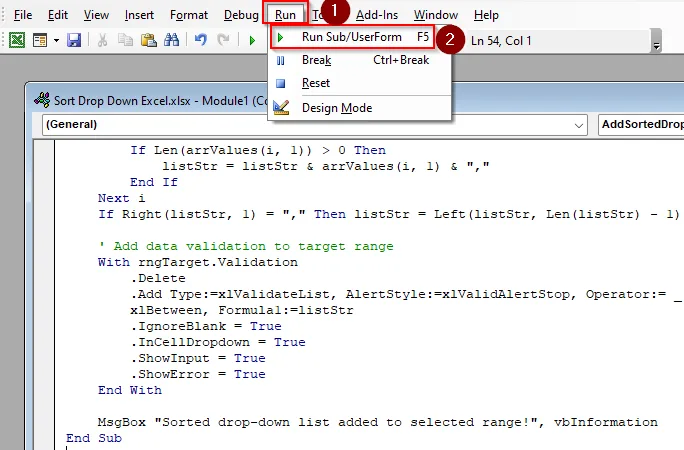Viewport: 684px width, 450px height.
Task: Click the 'Next i' code line
Action: point(121,198)
